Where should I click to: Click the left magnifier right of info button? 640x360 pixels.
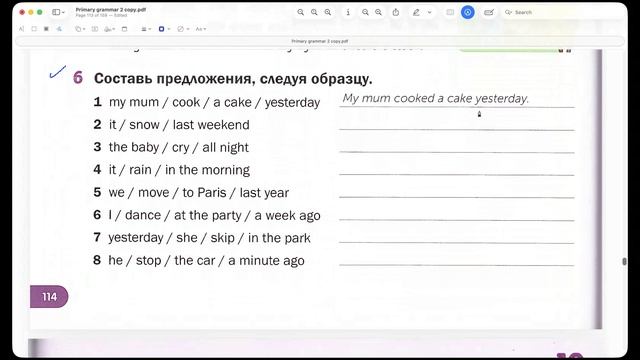[365, 12]
